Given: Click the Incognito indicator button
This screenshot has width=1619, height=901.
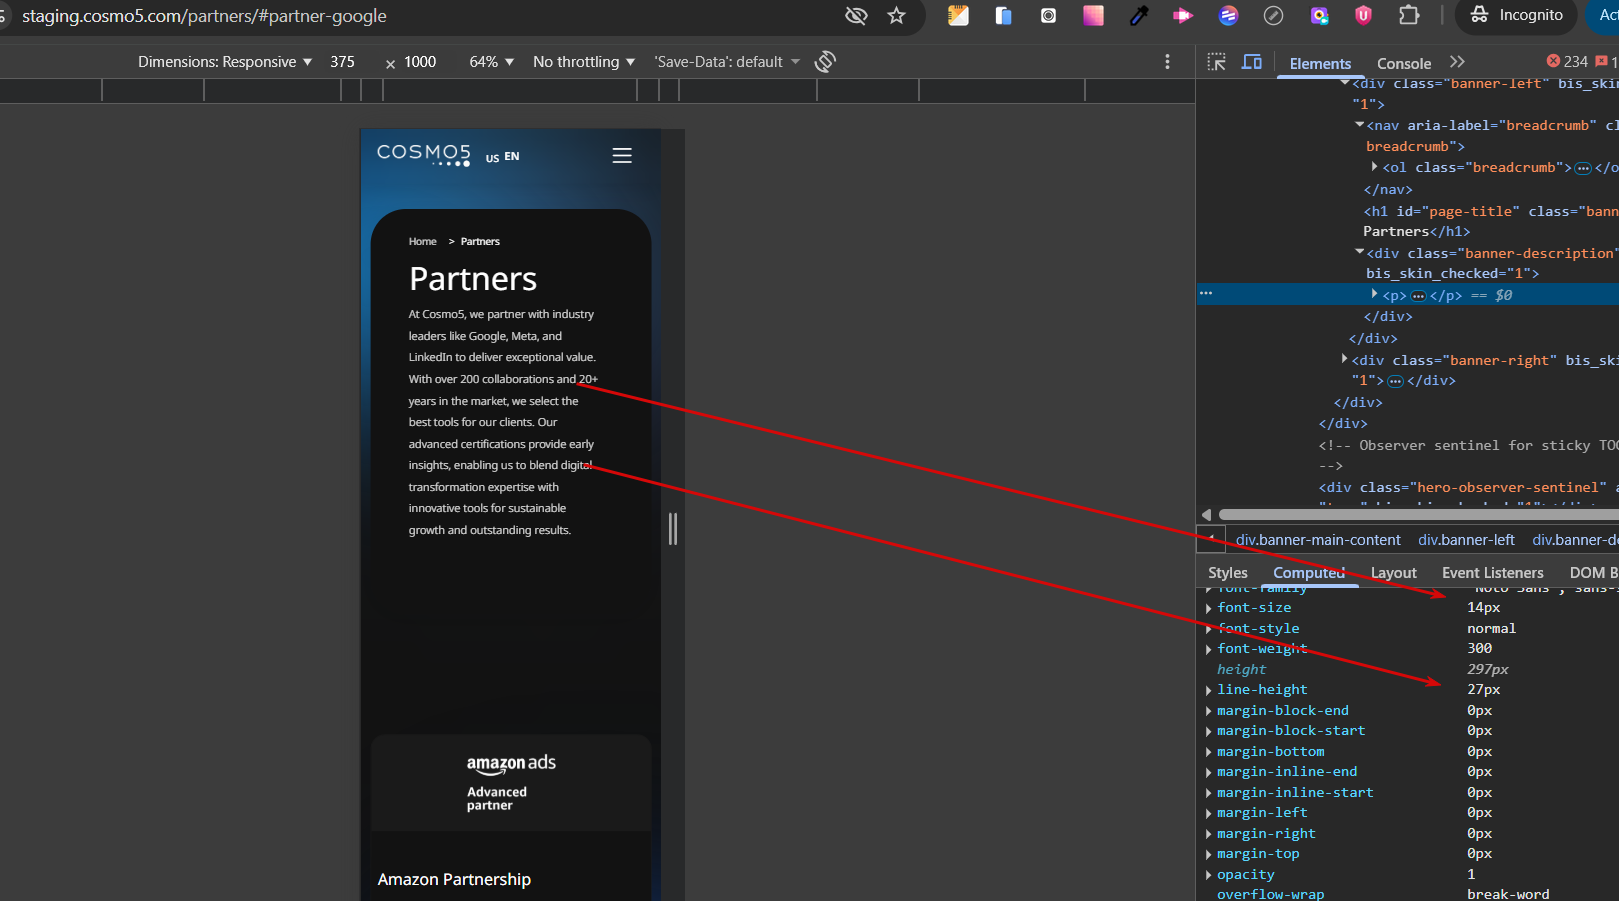Looking at the screenshot, I should click(x=1516, y=15).
